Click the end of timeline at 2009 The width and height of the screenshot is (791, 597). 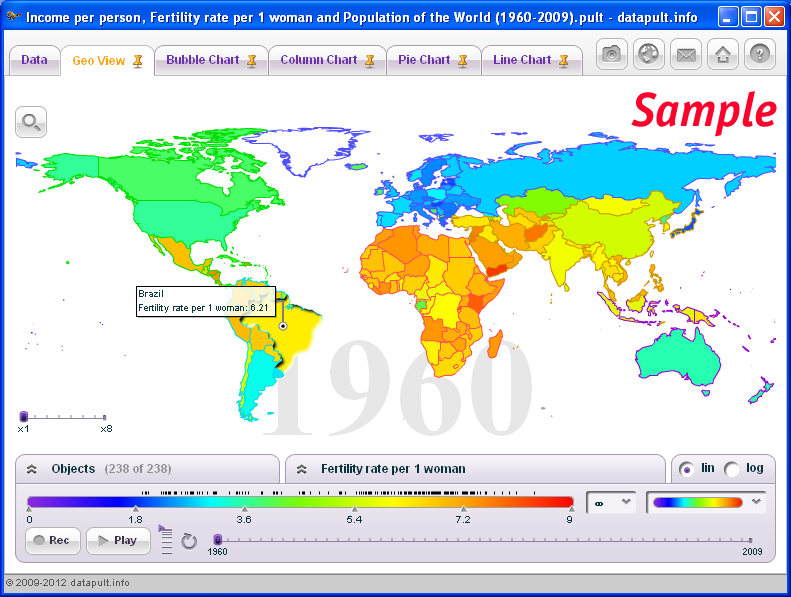tap(751, 540)
